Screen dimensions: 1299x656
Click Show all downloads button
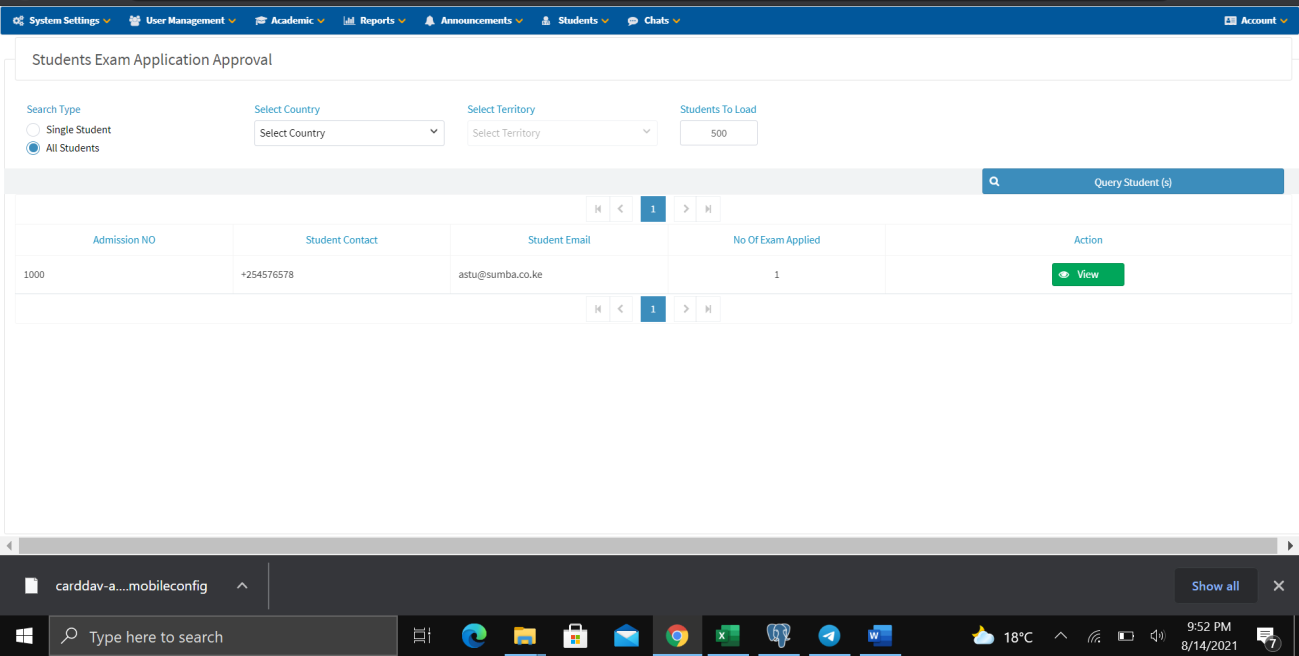pyautogui.click(x=1215, y=586)
